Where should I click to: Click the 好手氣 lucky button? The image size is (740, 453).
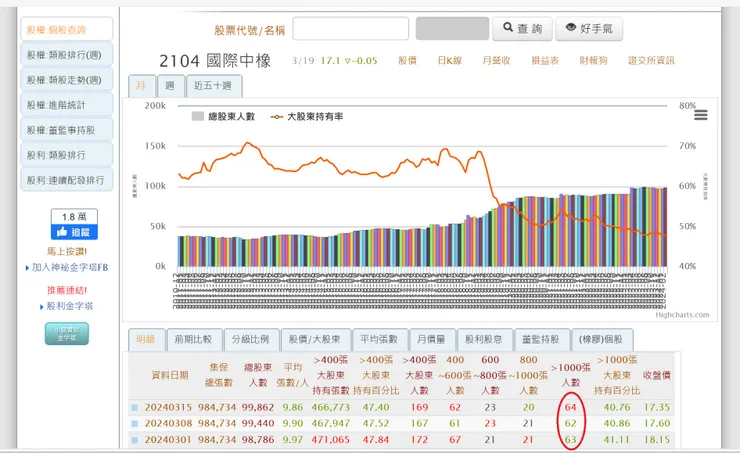(x=589, y=29)
